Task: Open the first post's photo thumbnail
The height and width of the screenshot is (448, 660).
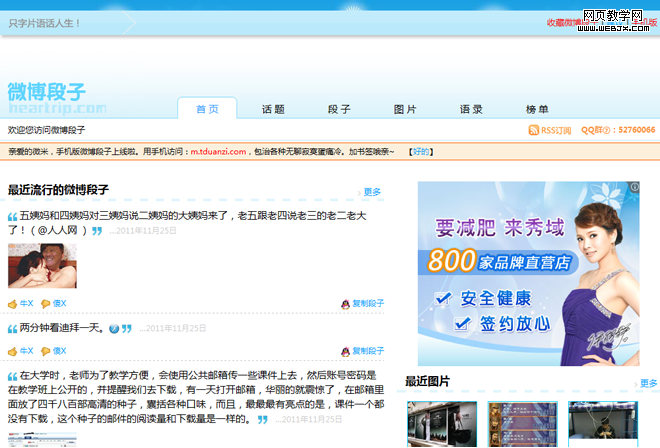Action: pyautogui.click(x=42, y=265)
